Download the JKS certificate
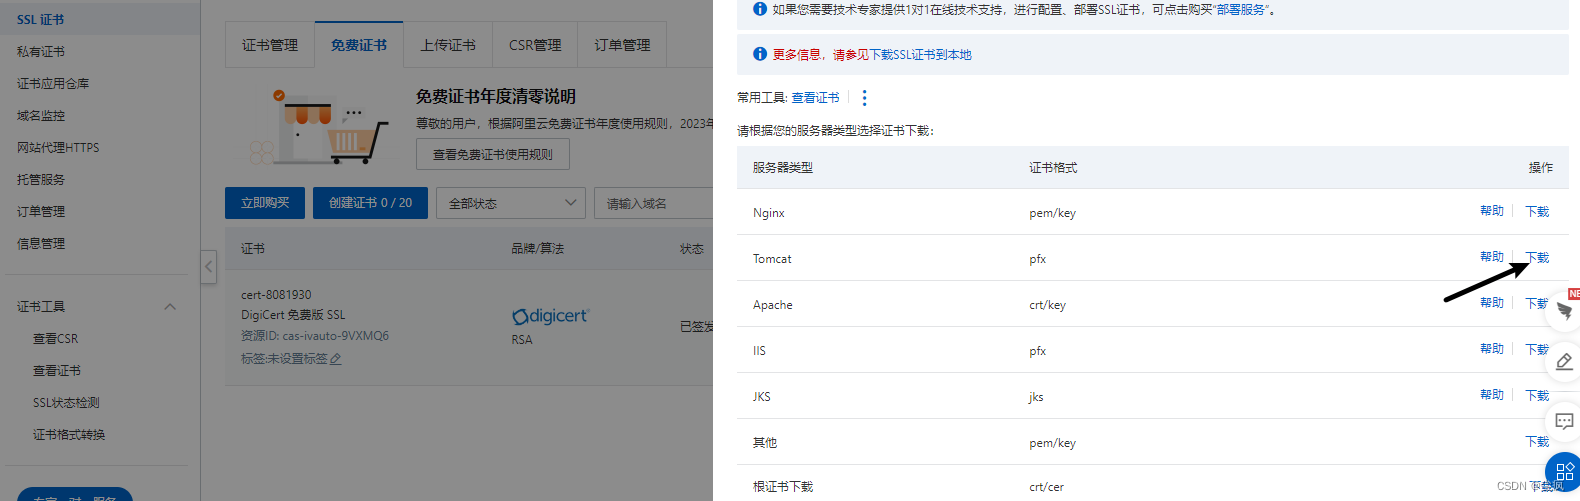 pyautogui.click(x=1537, y=395)
